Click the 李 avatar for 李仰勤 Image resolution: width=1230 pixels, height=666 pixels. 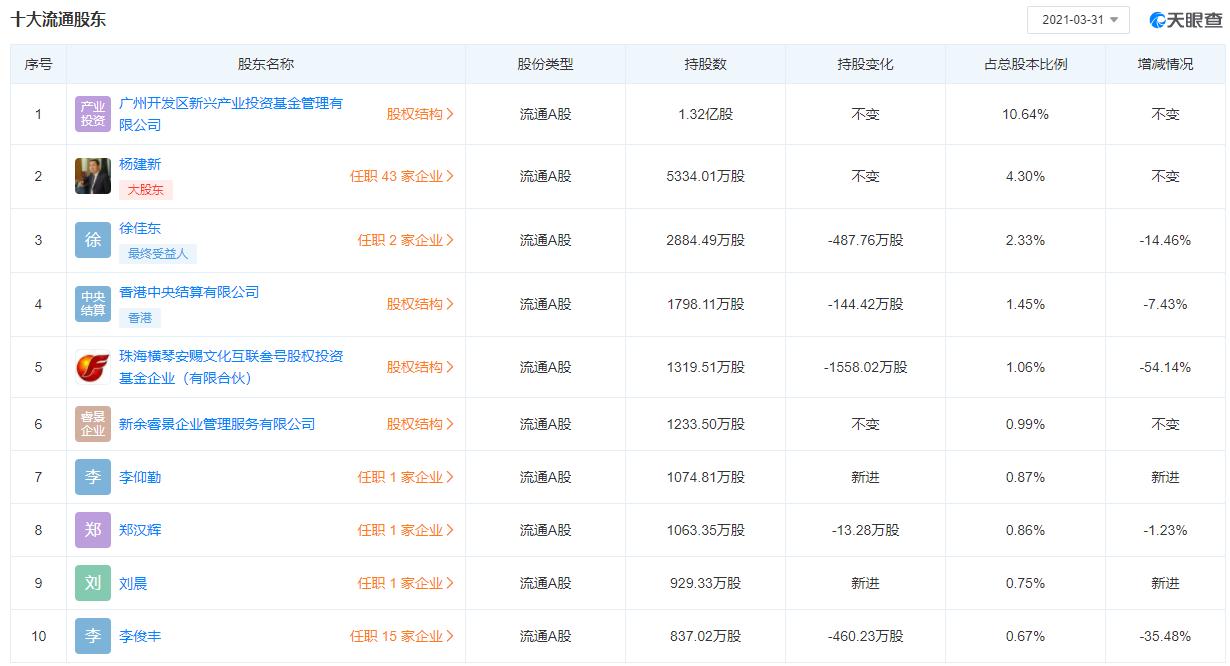tap(93, 477)
